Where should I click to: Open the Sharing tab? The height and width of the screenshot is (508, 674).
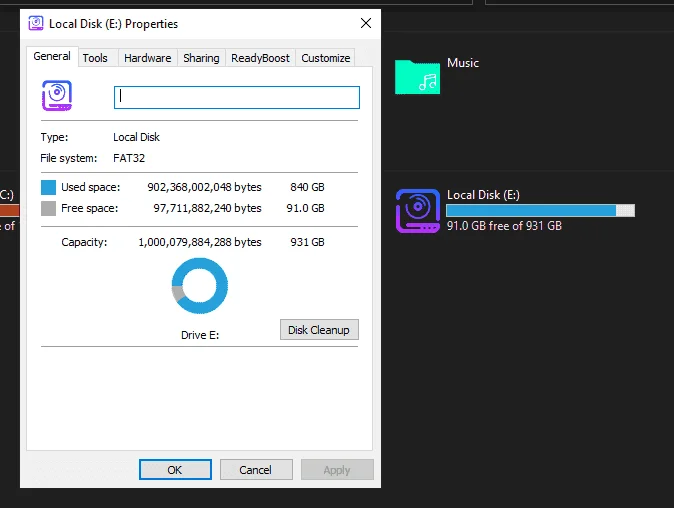click(x=201, y=58)
